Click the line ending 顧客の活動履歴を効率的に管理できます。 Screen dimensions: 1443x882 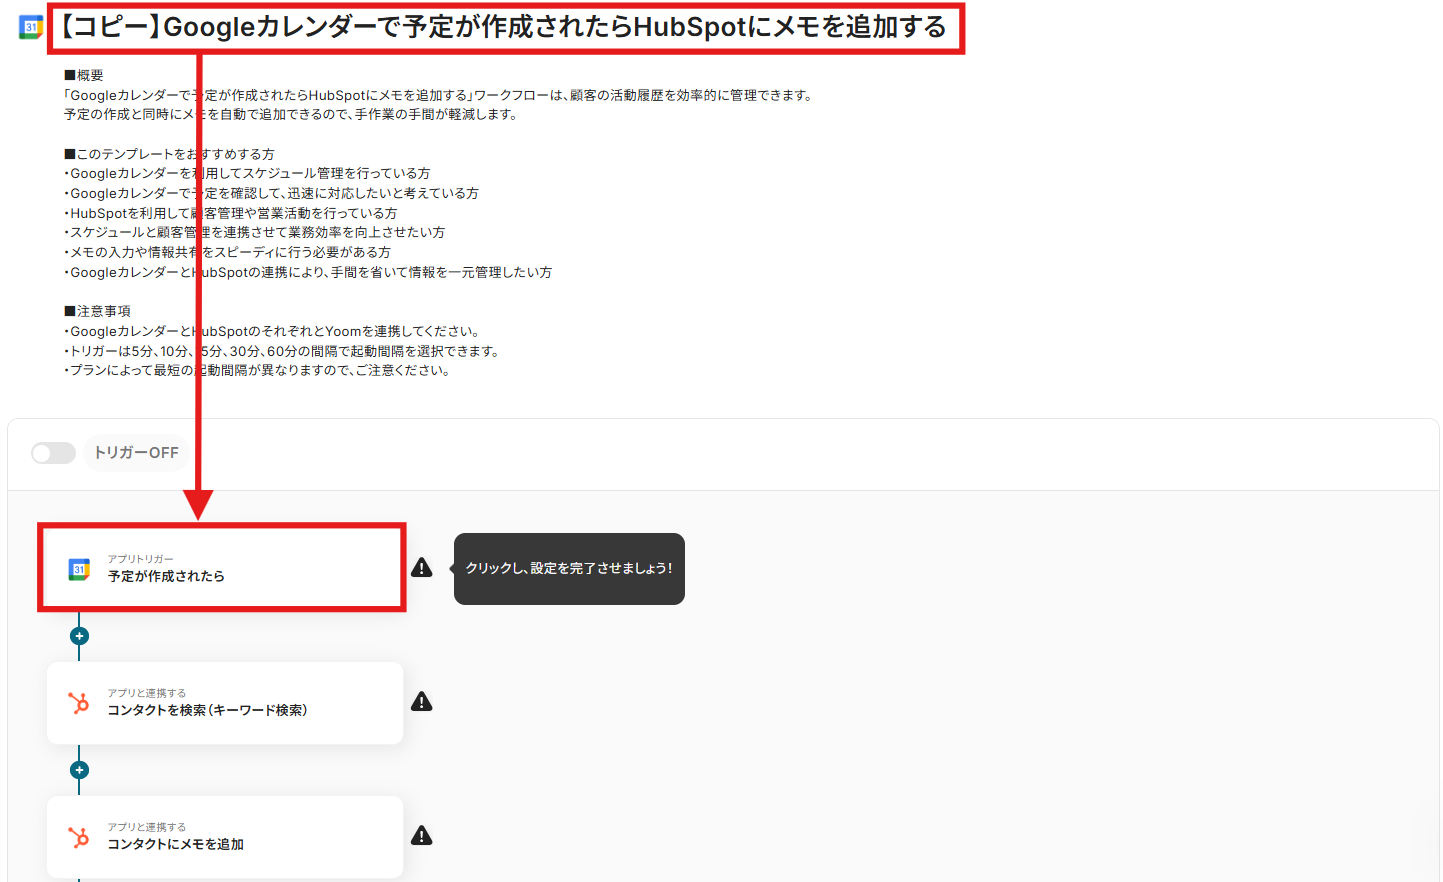tap(439, 95)
